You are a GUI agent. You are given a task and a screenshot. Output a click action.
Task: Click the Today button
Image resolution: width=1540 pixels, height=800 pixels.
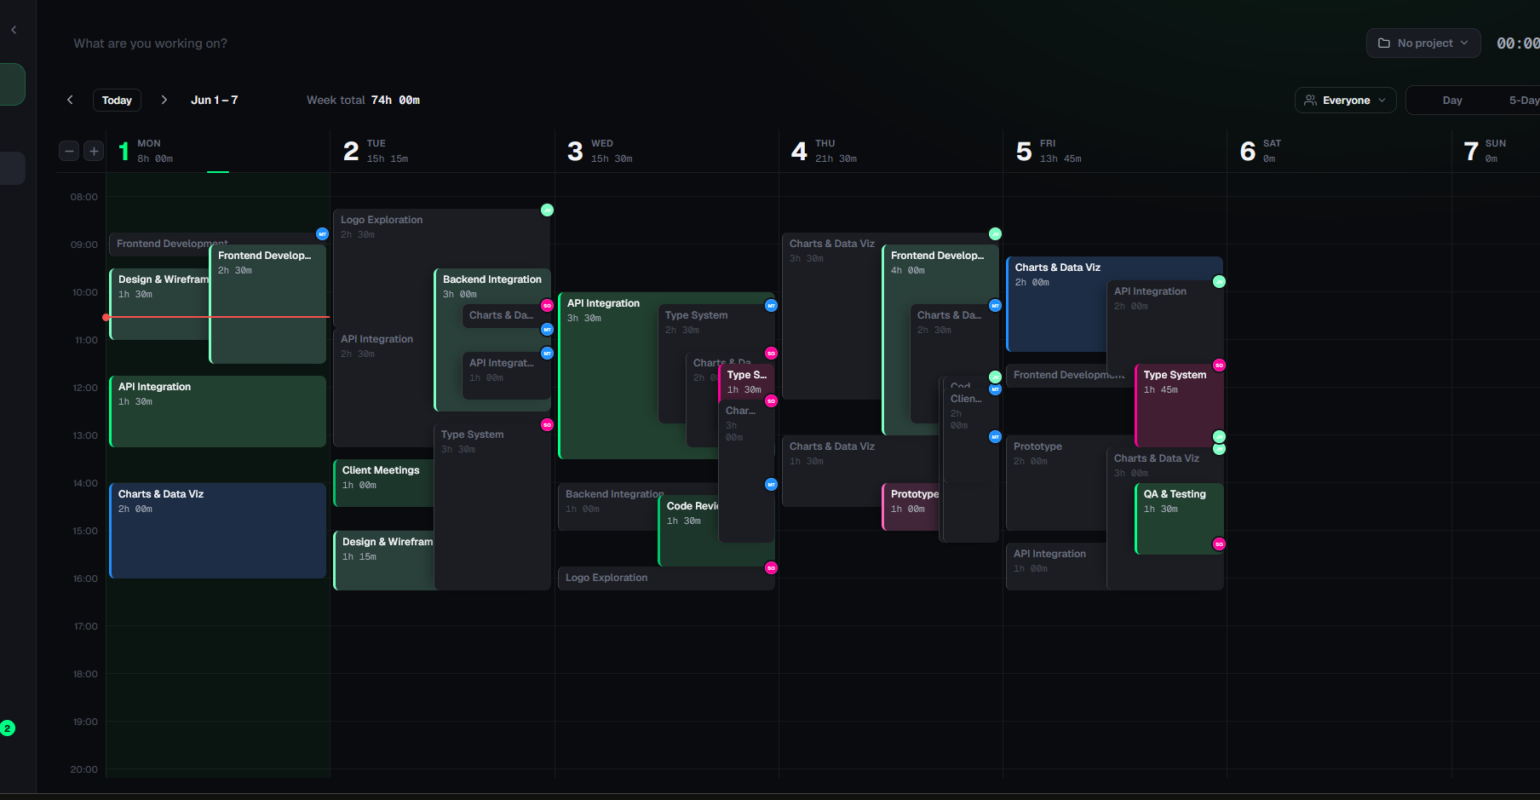pyautogui.click(x=117, y=100)
